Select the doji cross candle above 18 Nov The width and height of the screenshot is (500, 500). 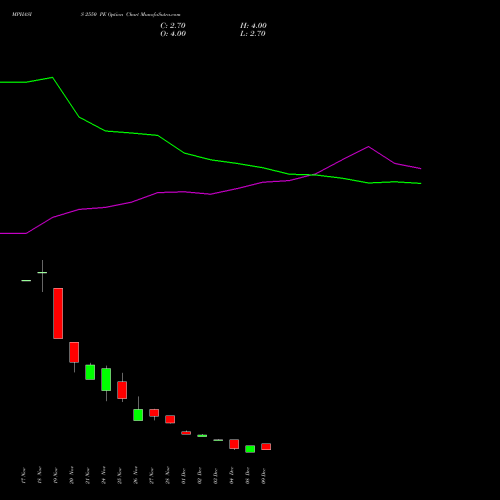coord(42,276)
